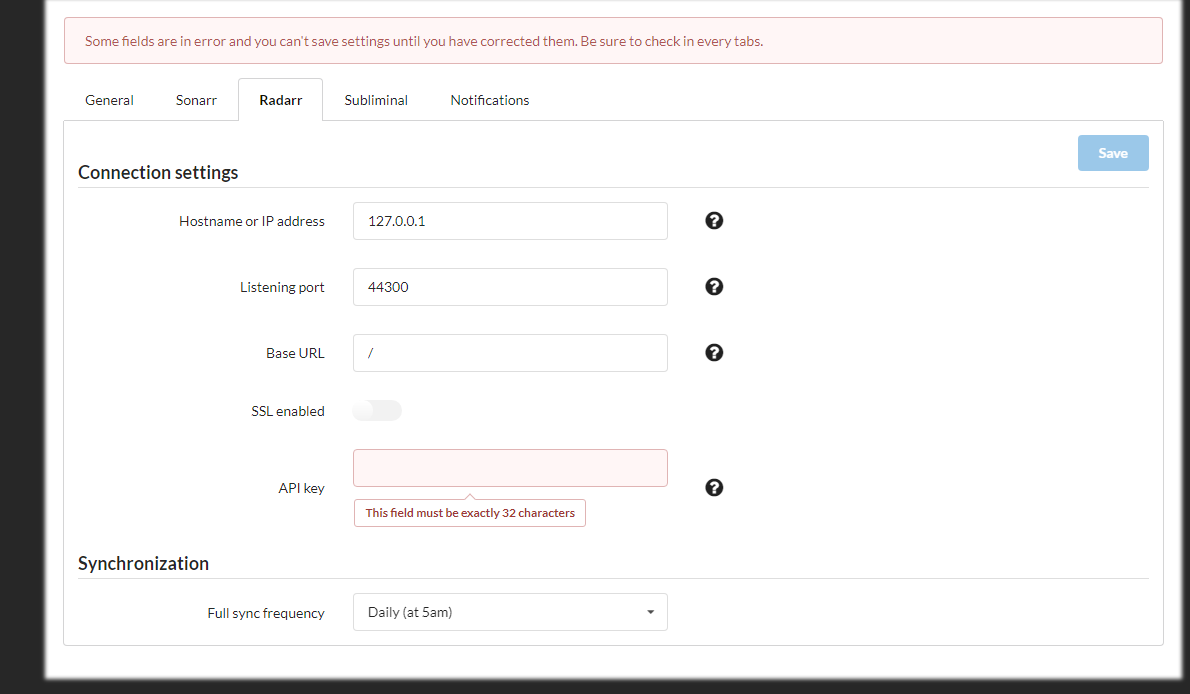This screenshot has height=694, width=1190.
Task: View help for the Base URL setting
Action: tap(713, 352)
